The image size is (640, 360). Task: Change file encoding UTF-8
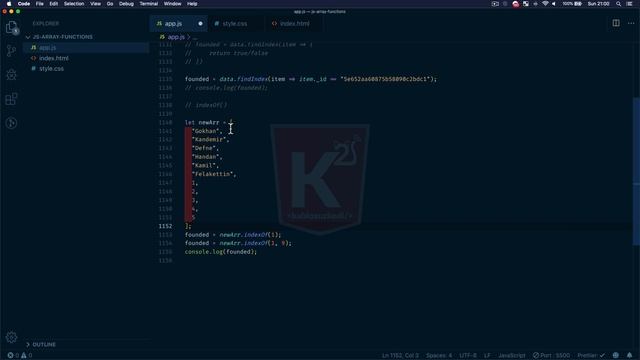click(x=468, y=355)
